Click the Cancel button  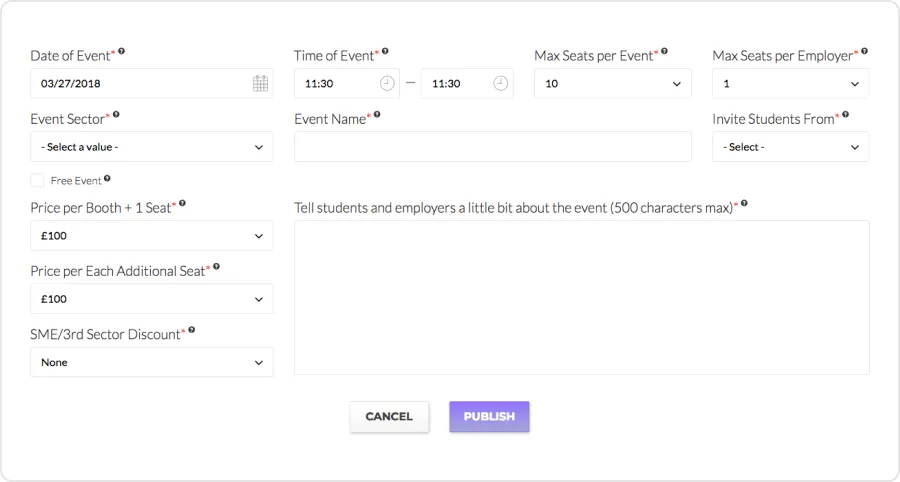click(389, 417)
